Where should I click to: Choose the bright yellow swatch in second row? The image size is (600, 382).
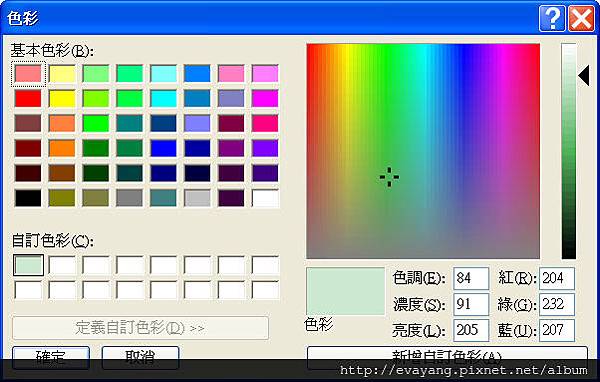click(62, 99)
